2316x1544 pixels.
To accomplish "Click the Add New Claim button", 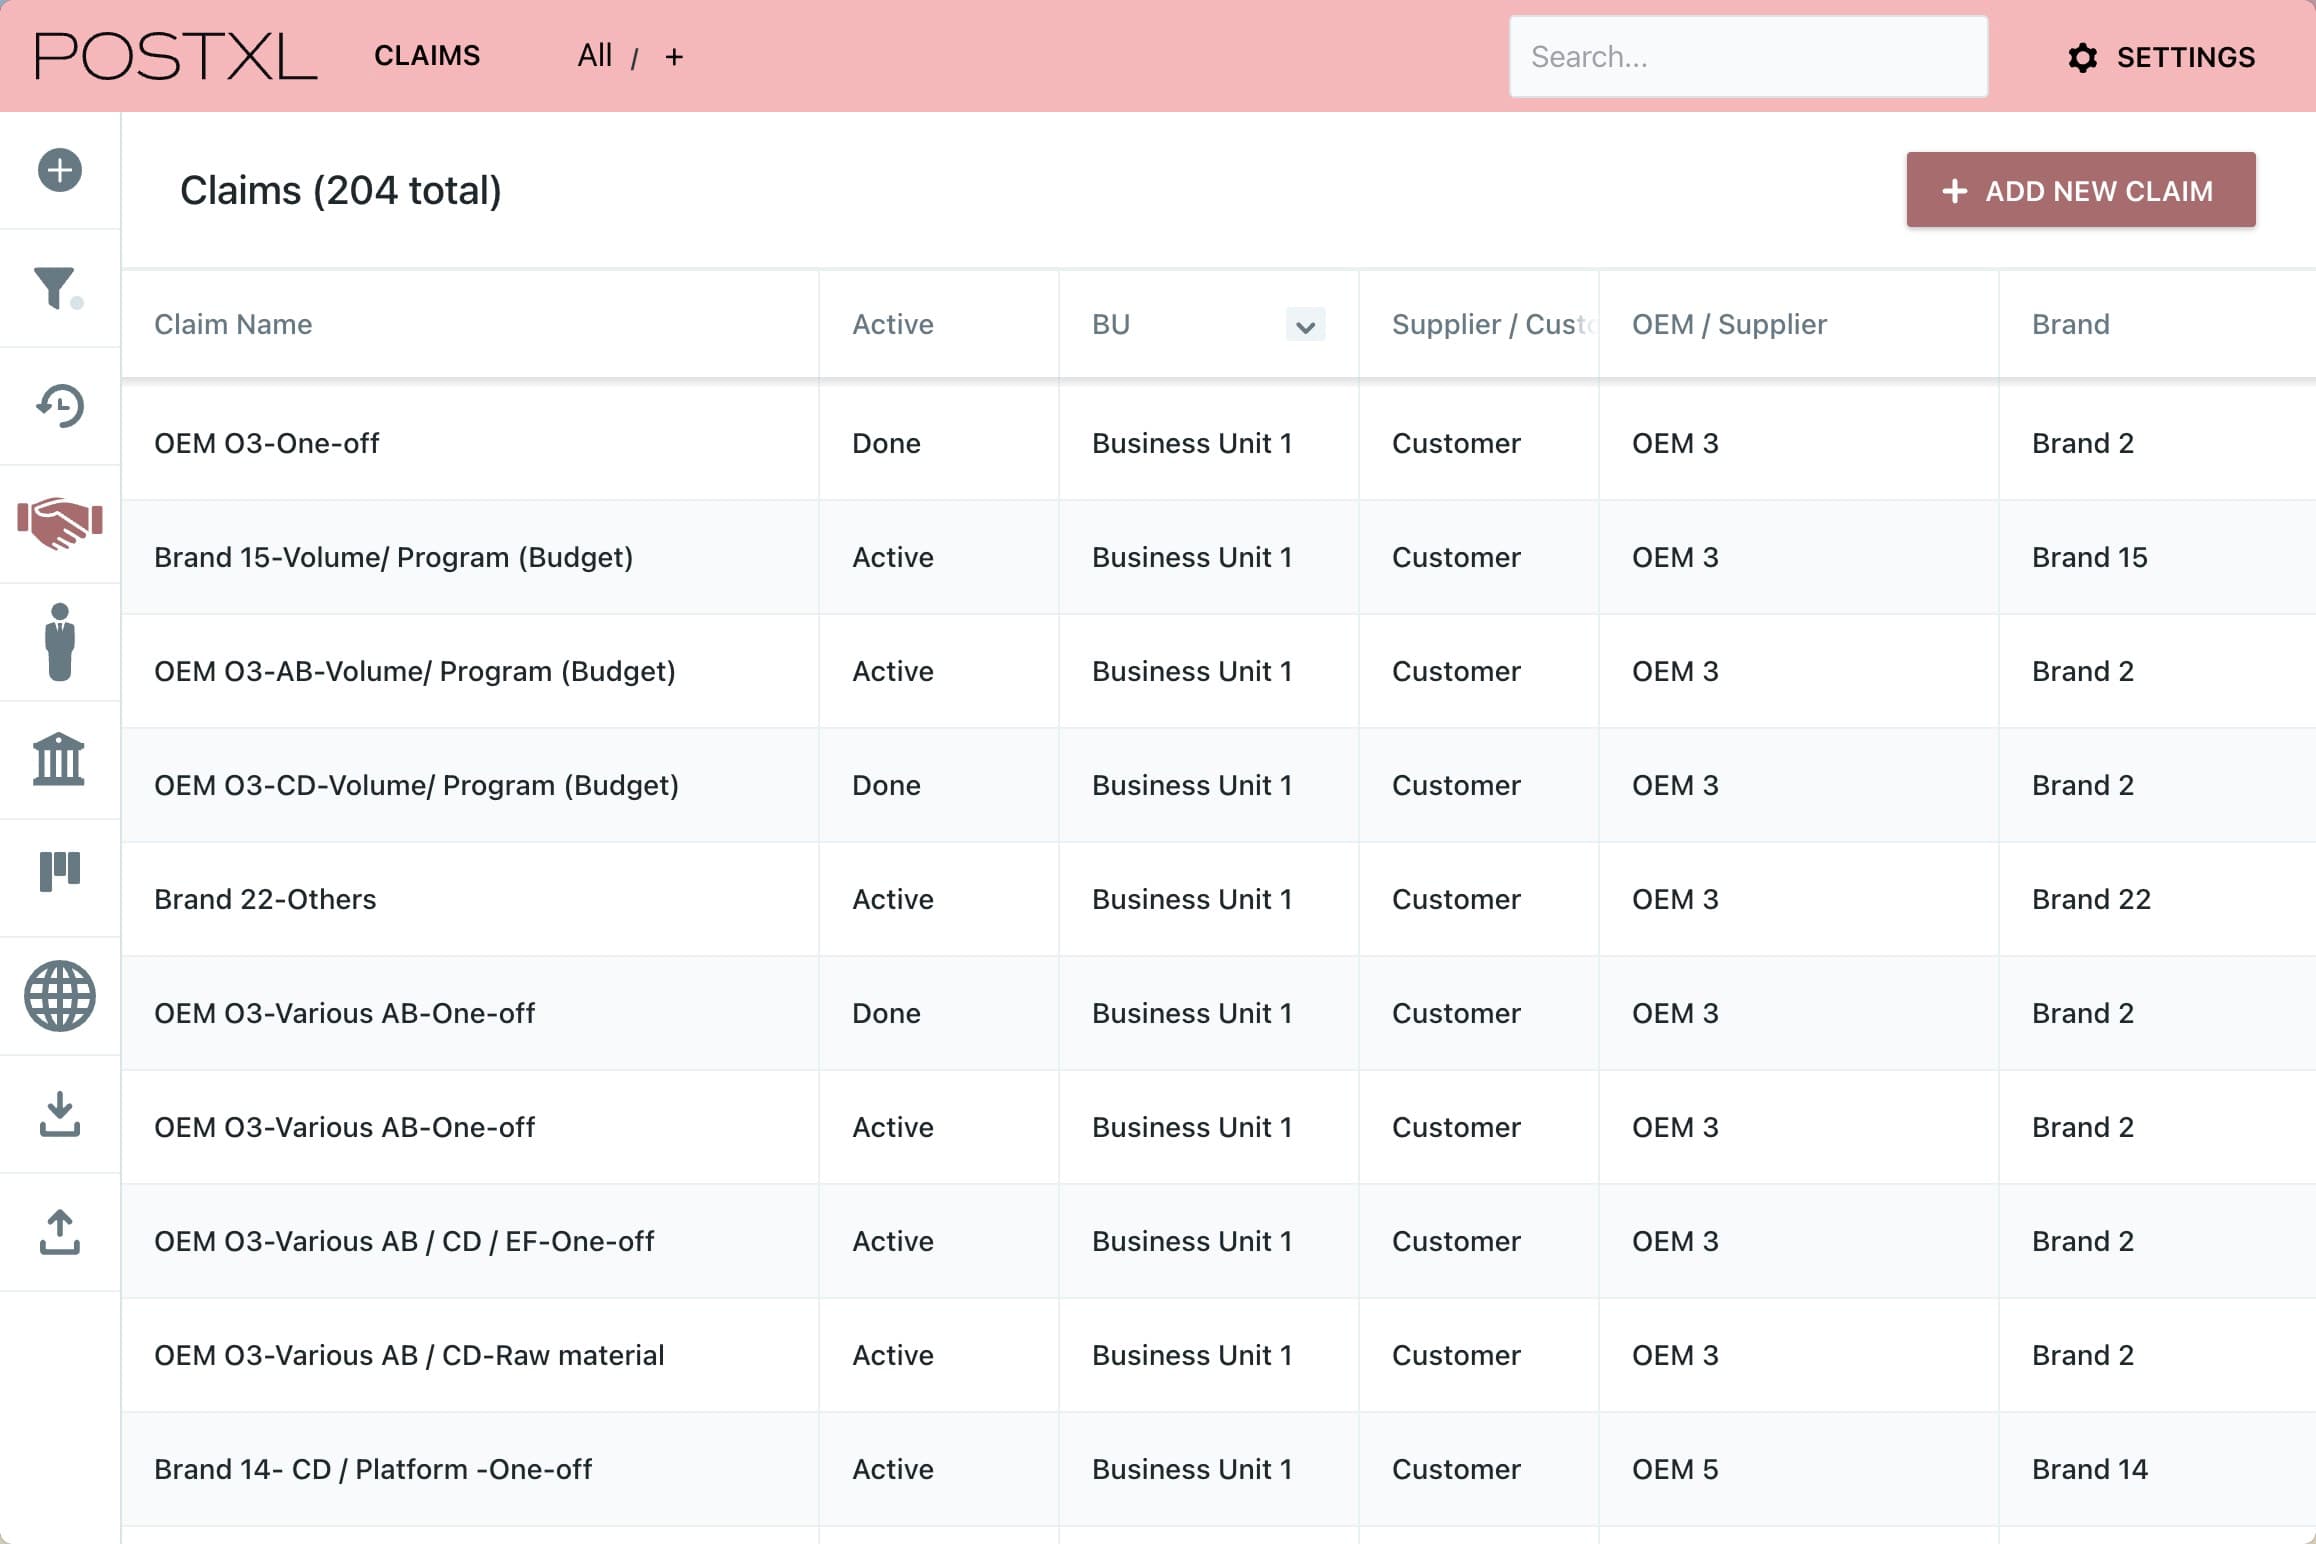I will [x=2080, y=190].
